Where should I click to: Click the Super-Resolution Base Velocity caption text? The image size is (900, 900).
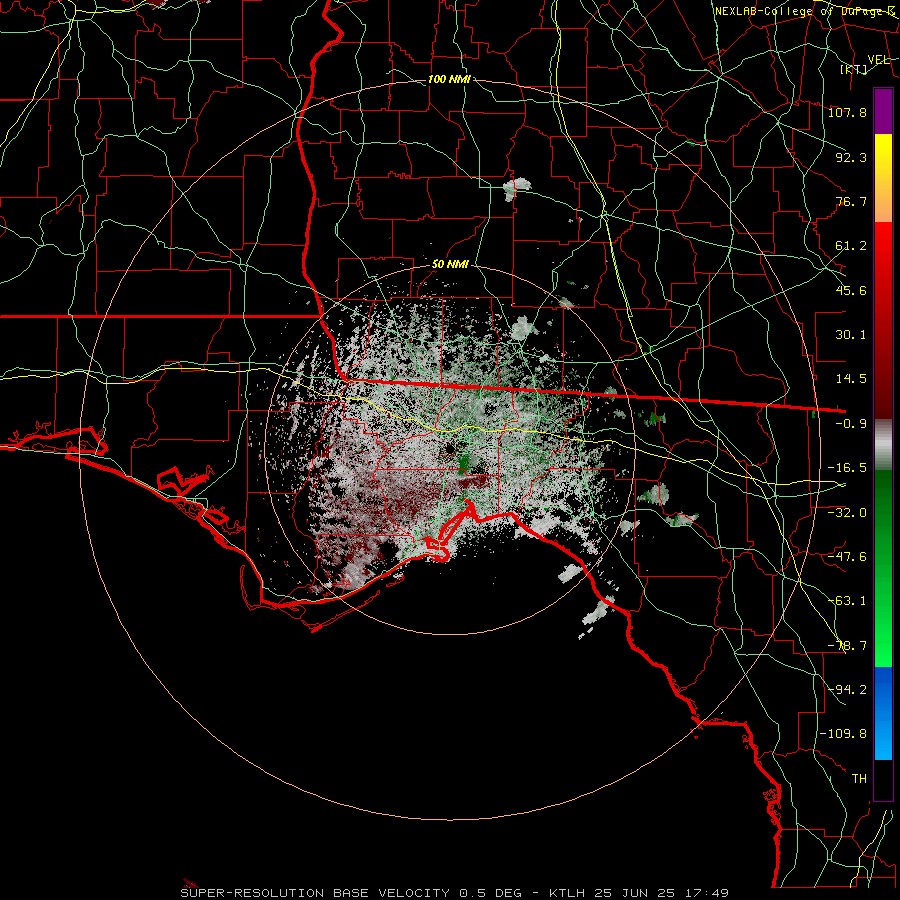pyautogui.click(x=455, y=893)
